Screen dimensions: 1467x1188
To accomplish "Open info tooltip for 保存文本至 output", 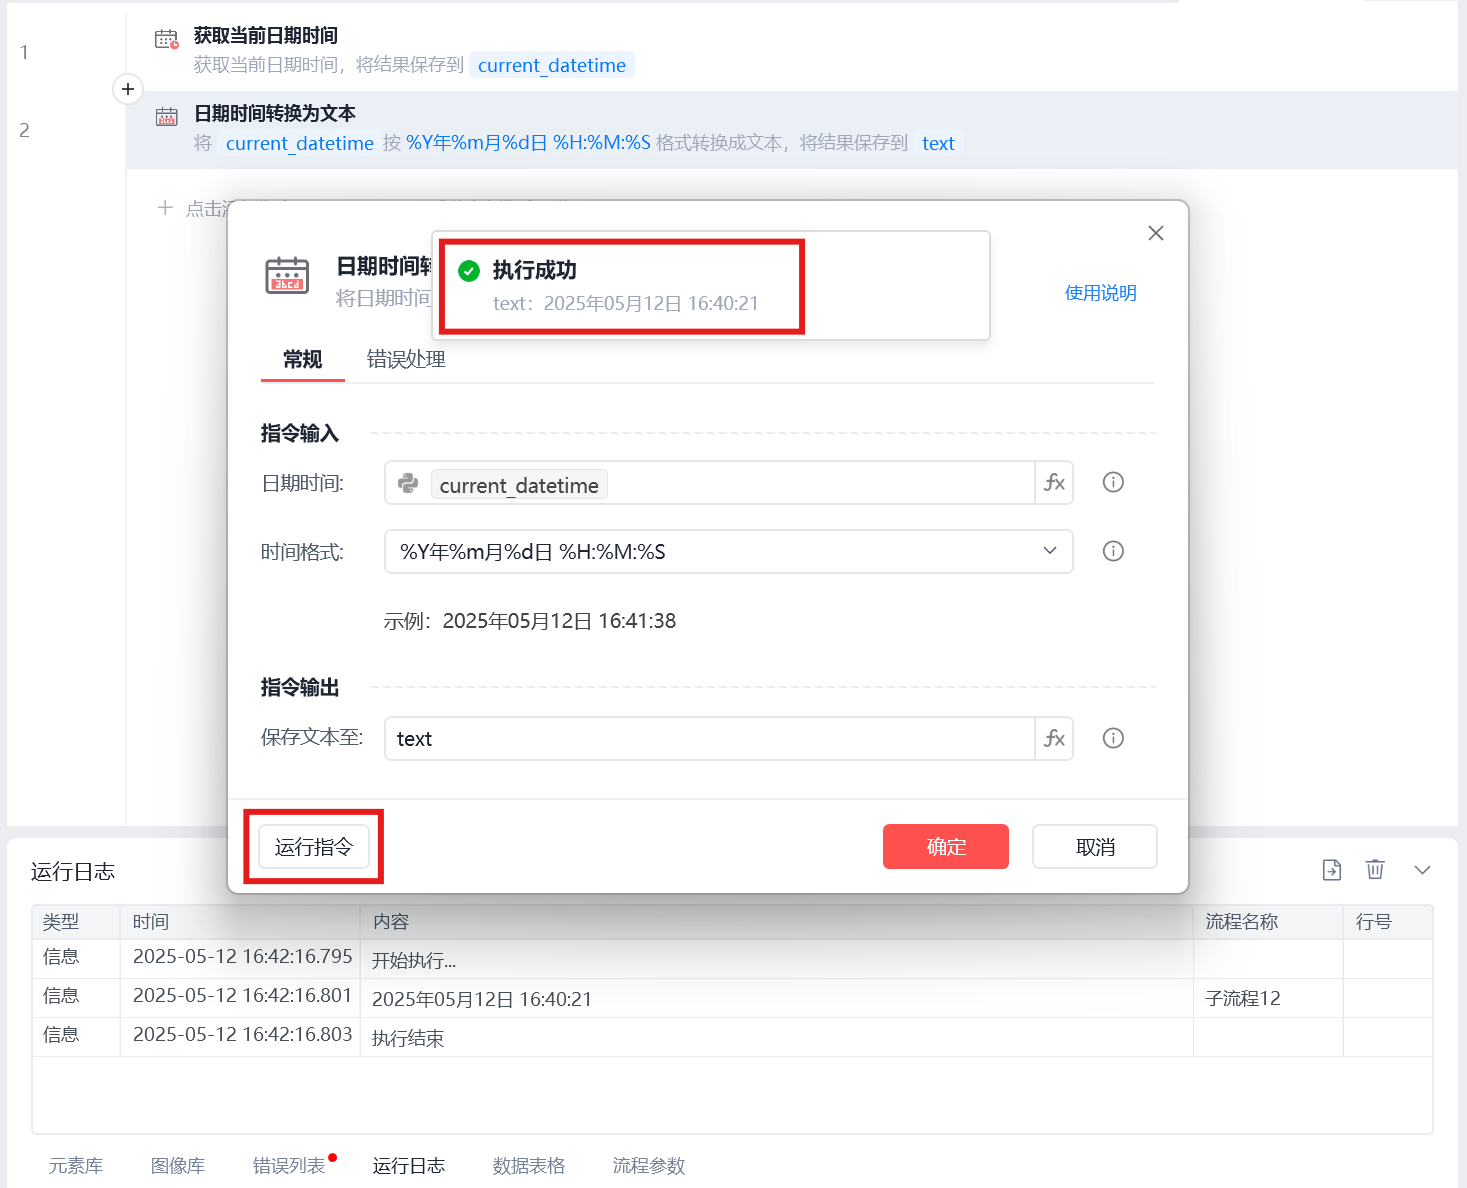I will coord(1113,738).
